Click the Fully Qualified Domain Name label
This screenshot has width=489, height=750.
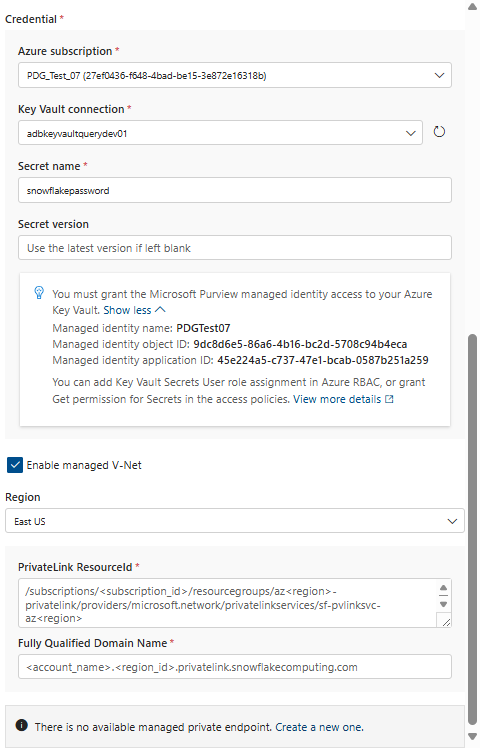tap(92, 643)
